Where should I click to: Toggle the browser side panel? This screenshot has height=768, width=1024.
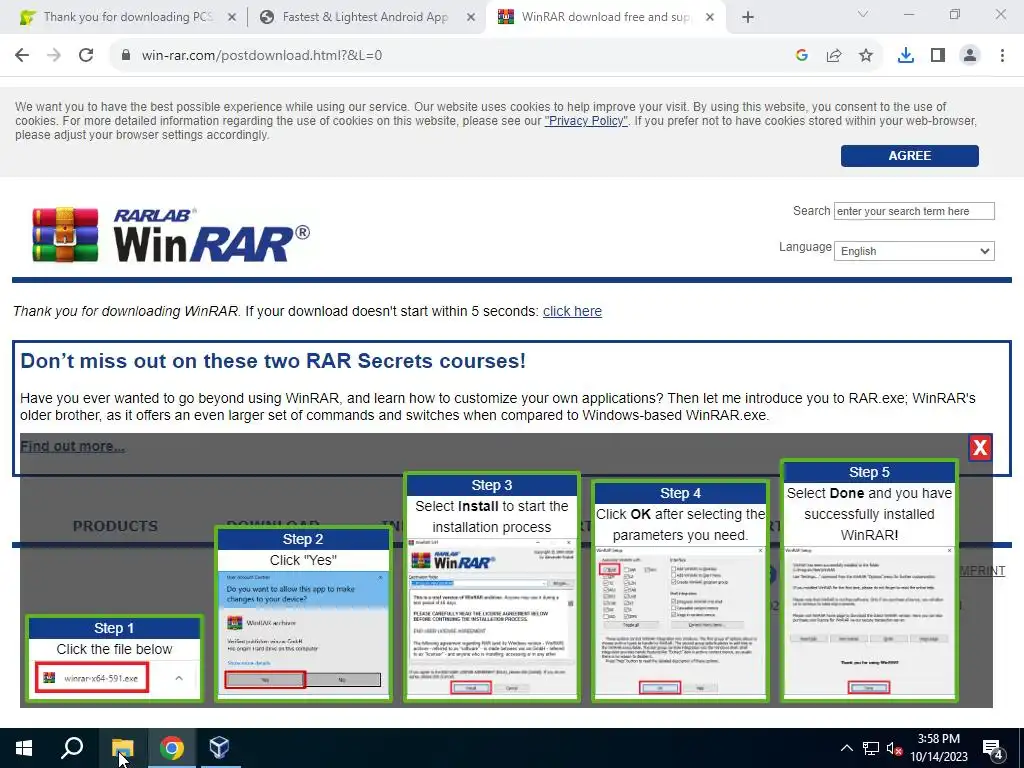[x=938, y=56]
